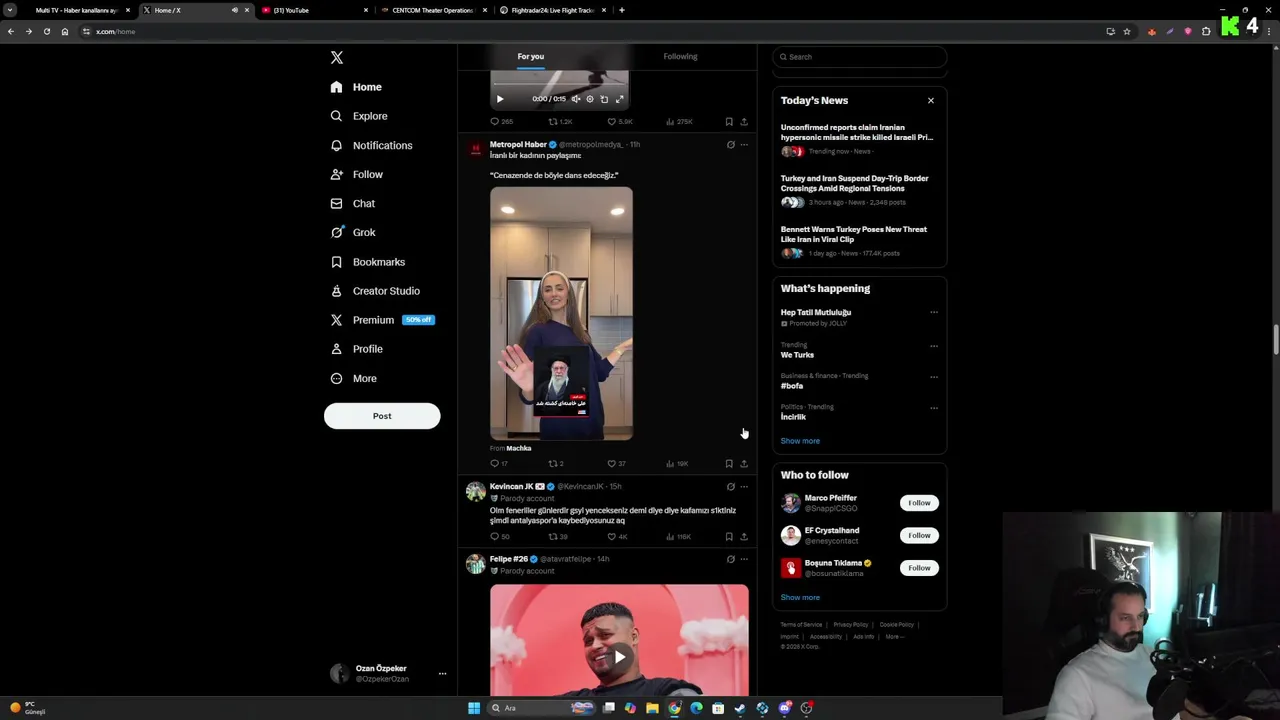Open the Windows Start menu
Screen dimensions: 1280x720
coord(474,708)
